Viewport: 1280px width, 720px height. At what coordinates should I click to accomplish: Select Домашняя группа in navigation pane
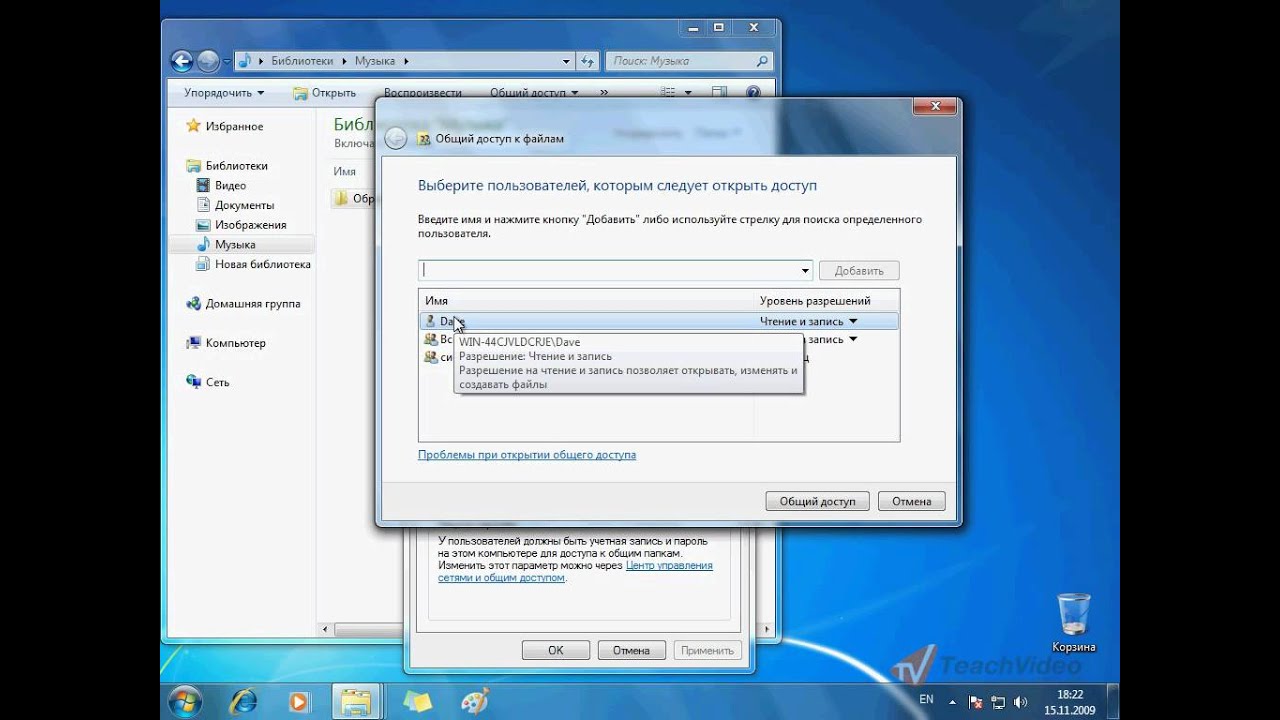pyautogui.click(x=252, y=303)
